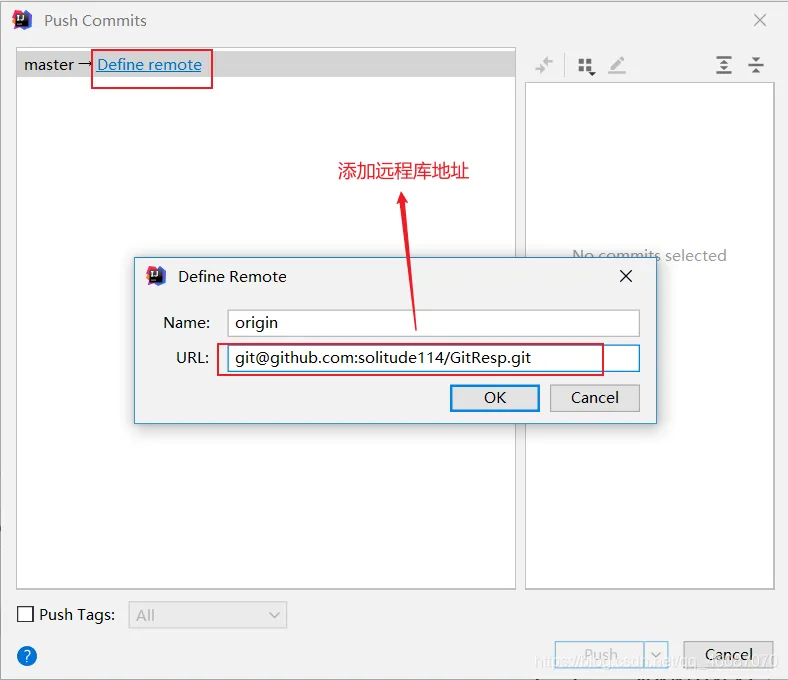Expand the Push button dropdown arrow

(656, 655)
